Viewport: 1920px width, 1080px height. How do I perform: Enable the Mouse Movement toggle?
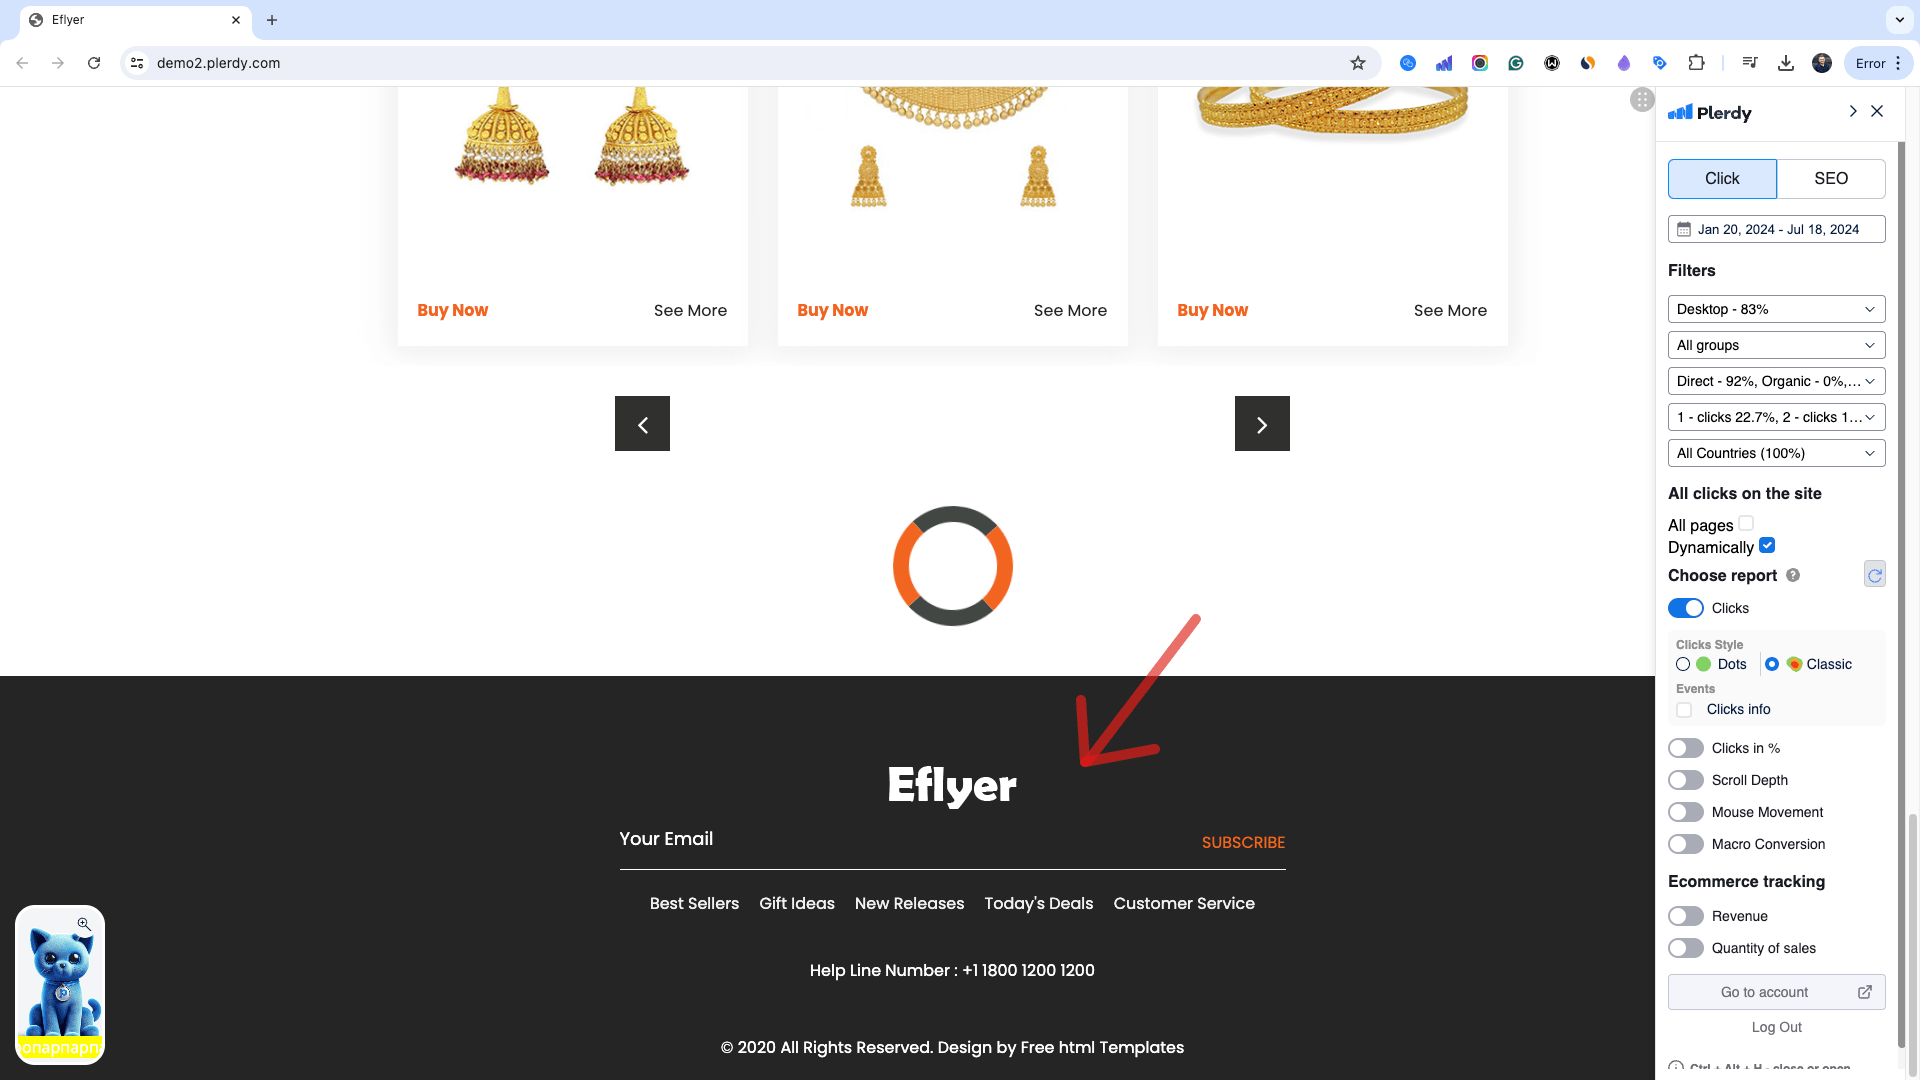pos(1687,811)
